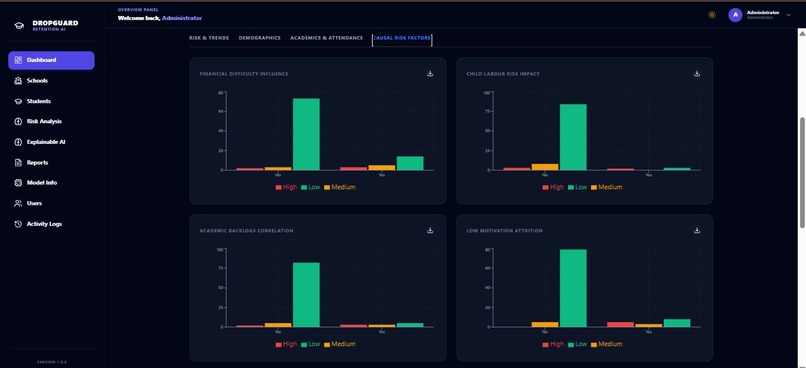Screen dimensions: 806x368
Task: Click the Version label in sidebar footer
Action: pos(51,362)
